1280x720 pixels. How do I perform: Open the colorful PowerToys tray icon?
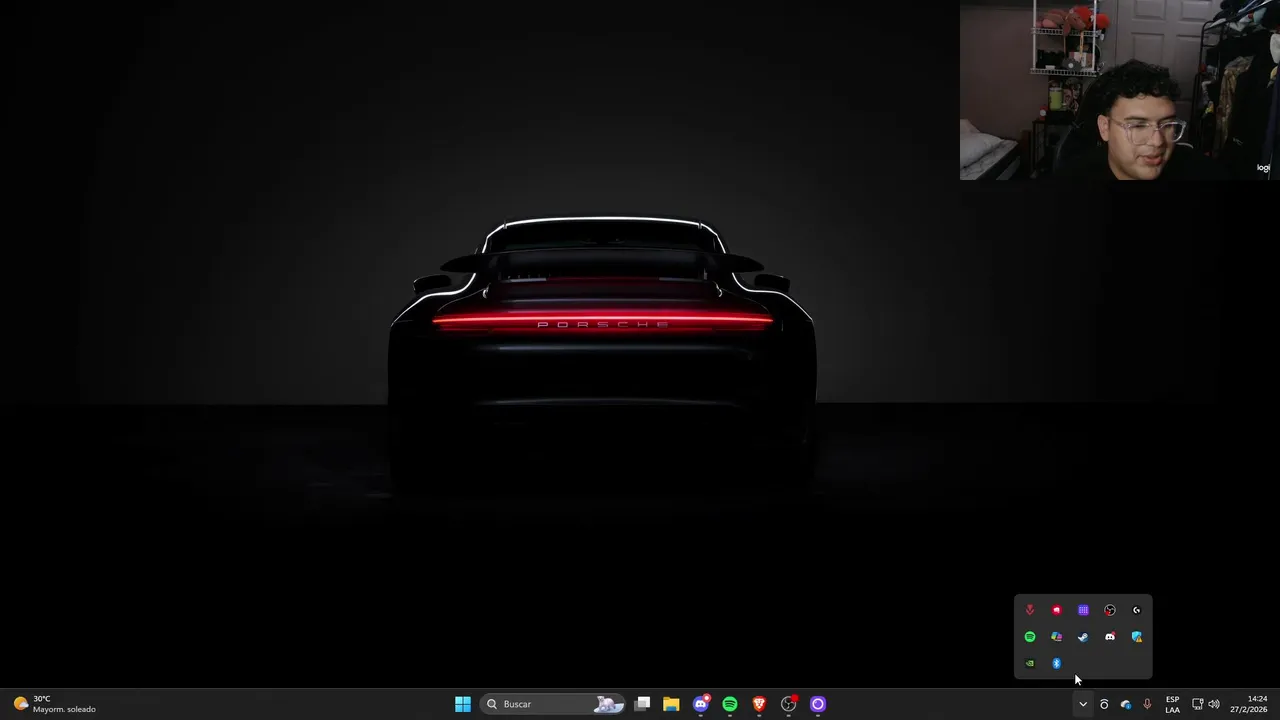click(x=1056, y=637)
